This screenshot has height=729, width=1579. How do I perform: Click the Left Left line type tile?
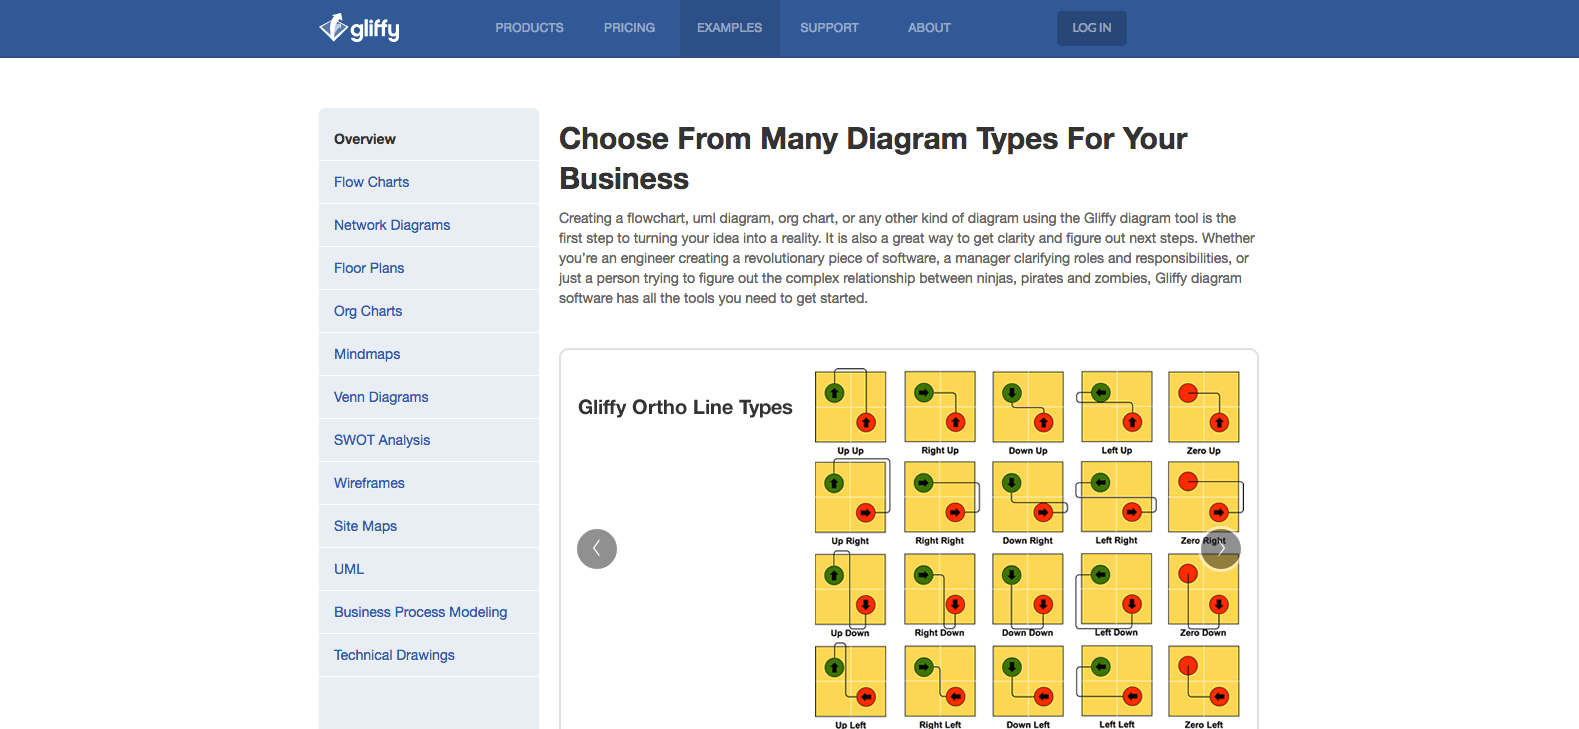tap(1117, 681)
